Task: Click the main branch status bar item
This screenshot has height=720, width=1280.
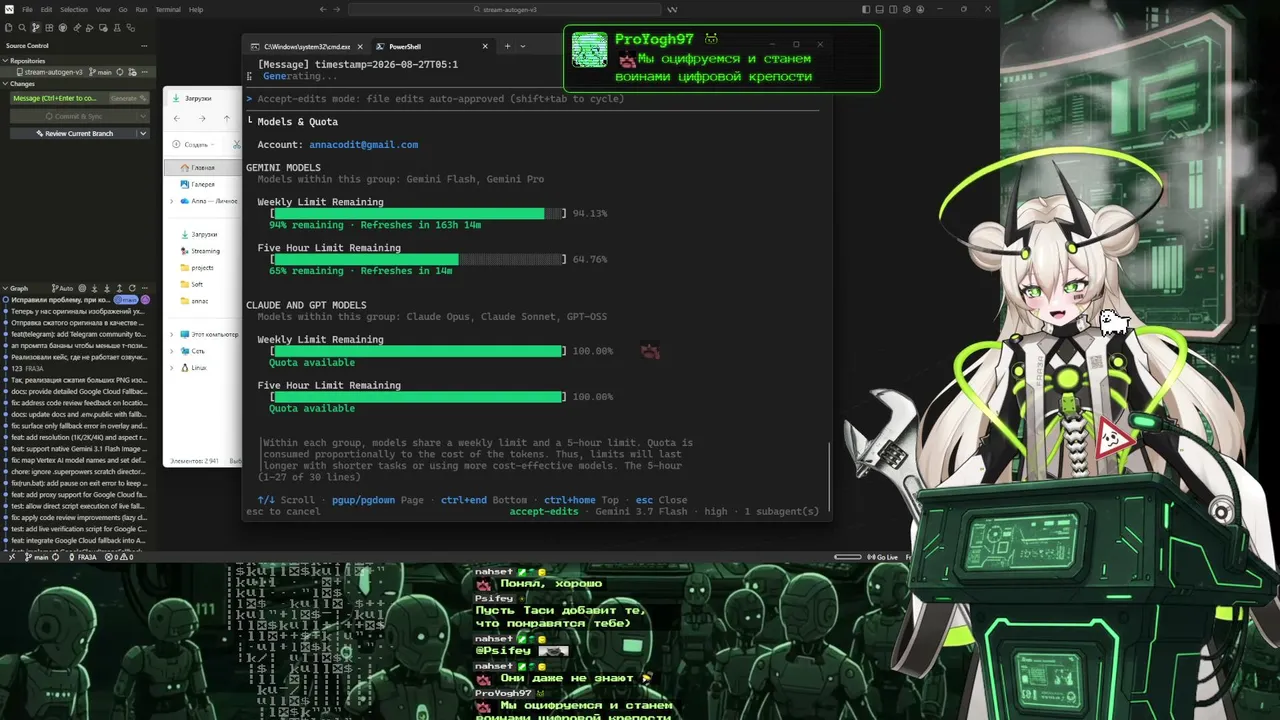Action: [38, 557]
